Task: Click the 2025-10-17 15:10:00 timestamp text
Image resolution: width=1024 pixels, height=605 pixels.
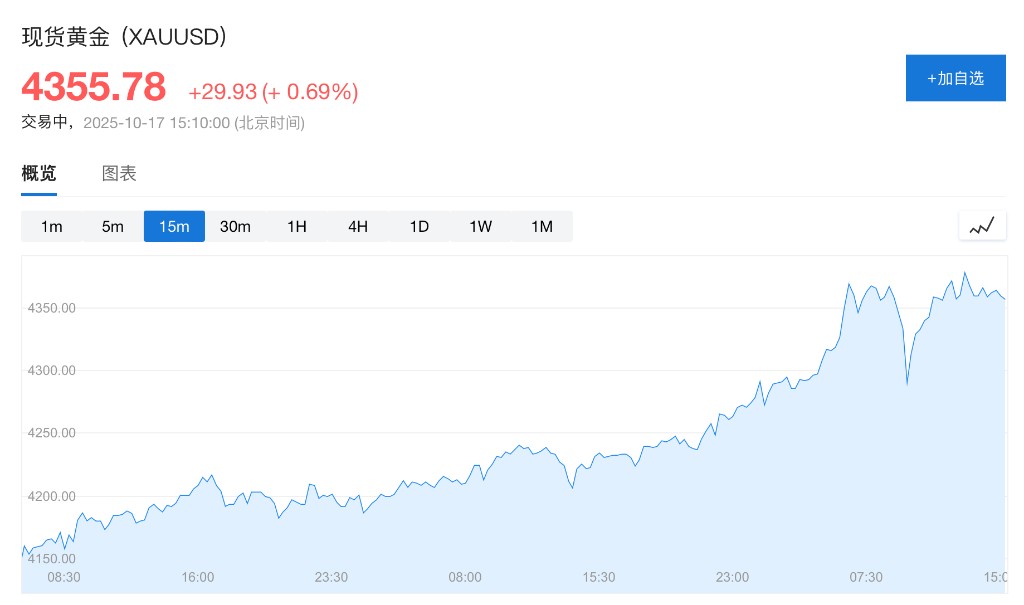Action: pos(157,123)
